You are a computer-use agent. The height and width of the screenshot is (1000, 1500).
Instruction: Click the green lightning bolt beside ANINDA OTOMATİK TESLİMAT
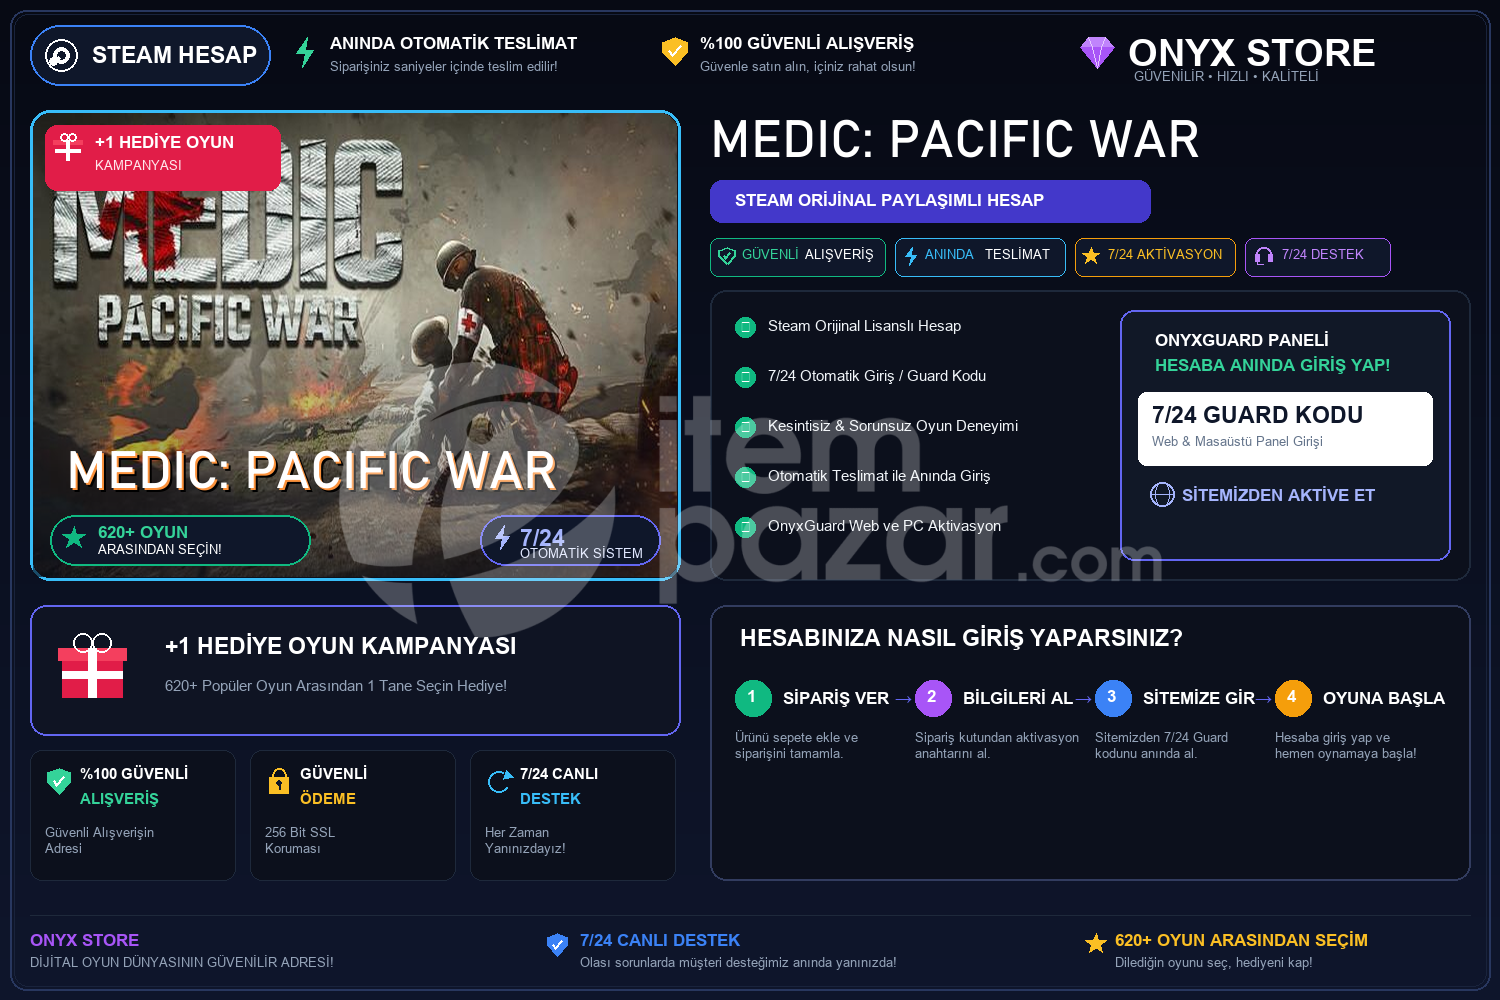305,52
